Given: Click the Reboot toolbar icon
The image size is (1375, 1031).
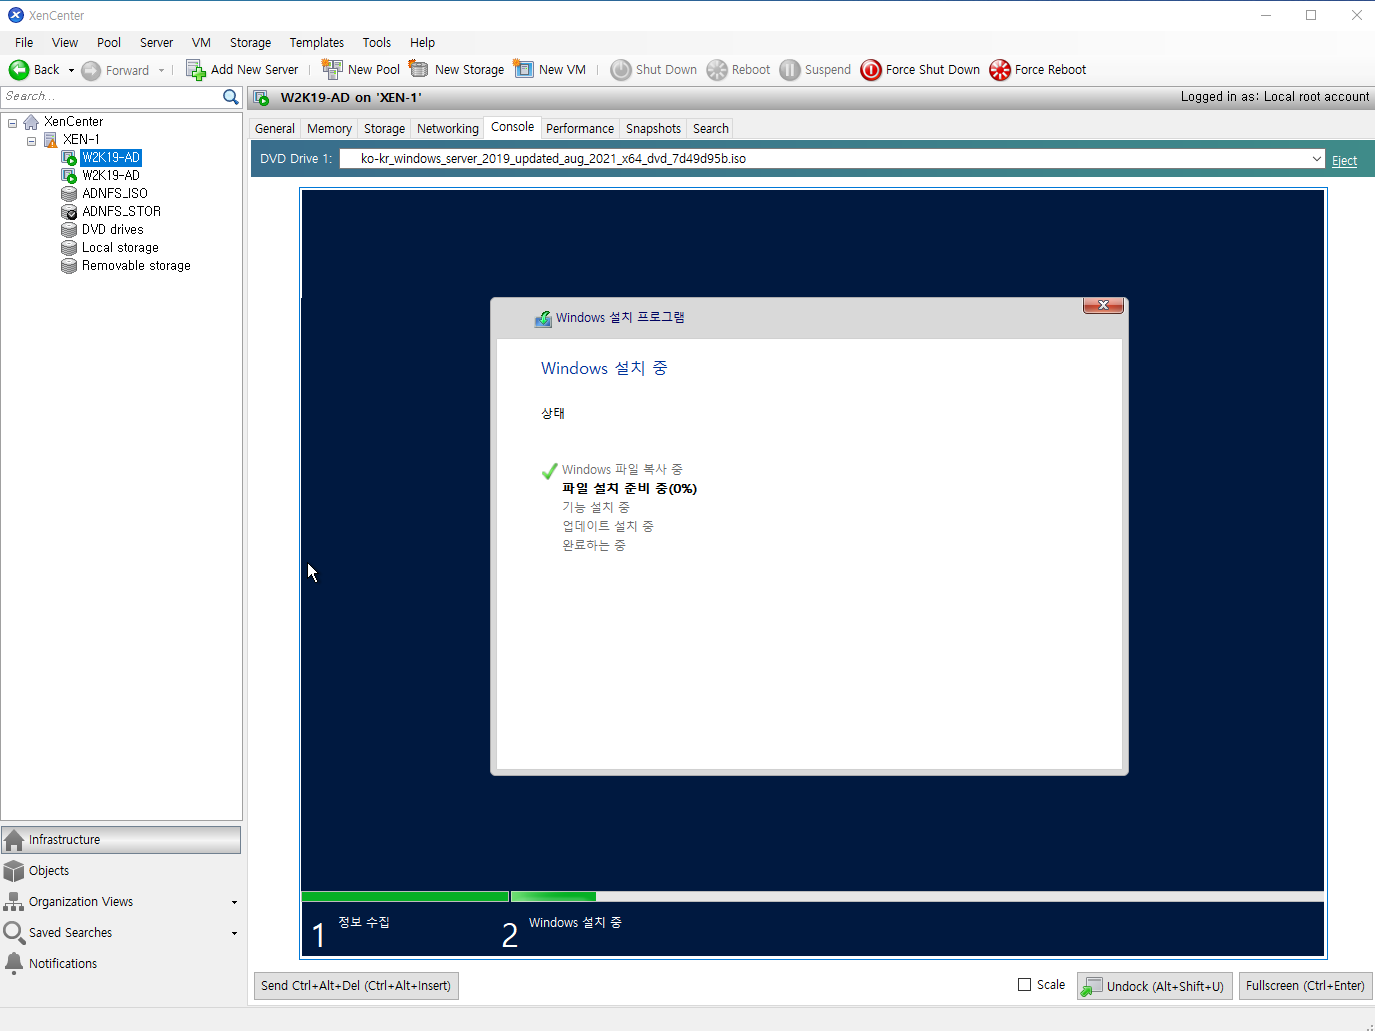Looking at the screenshot, I should (x=717, y=70).
